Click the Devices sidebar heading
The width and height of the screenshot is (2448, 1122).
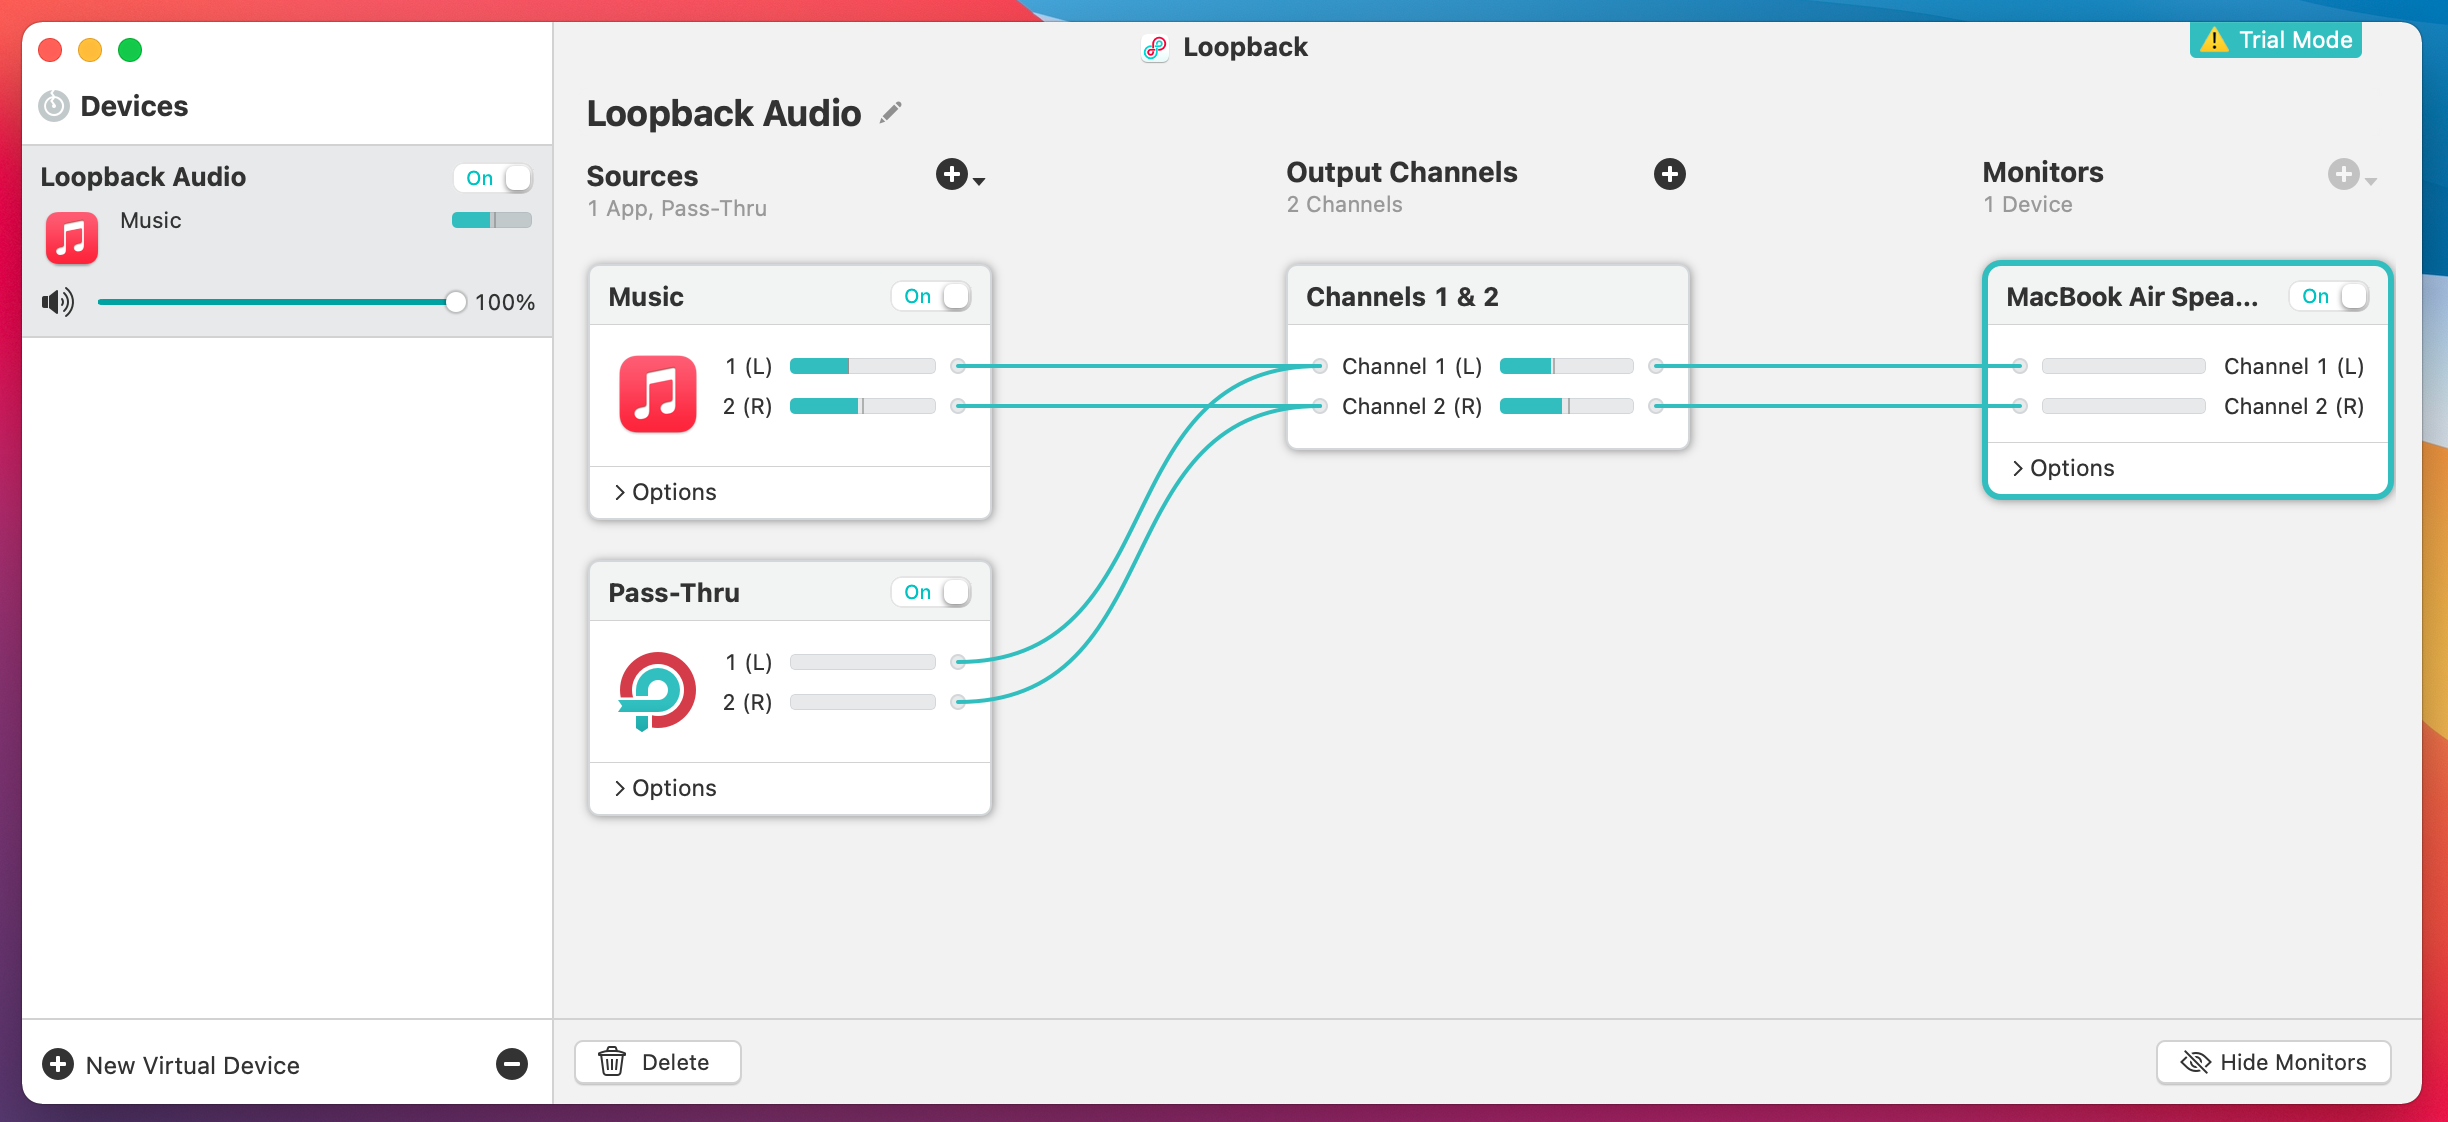(134, 106)
